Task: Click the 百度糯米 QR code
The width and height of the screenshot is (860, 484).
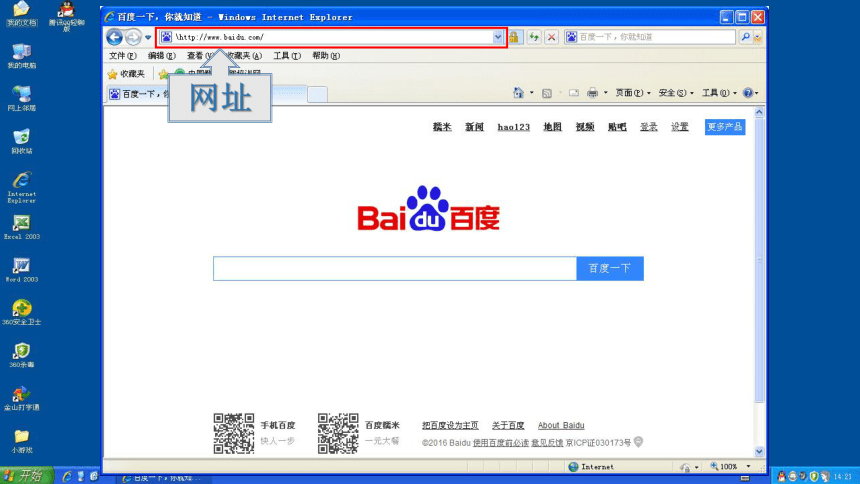Action: (338, 434)
